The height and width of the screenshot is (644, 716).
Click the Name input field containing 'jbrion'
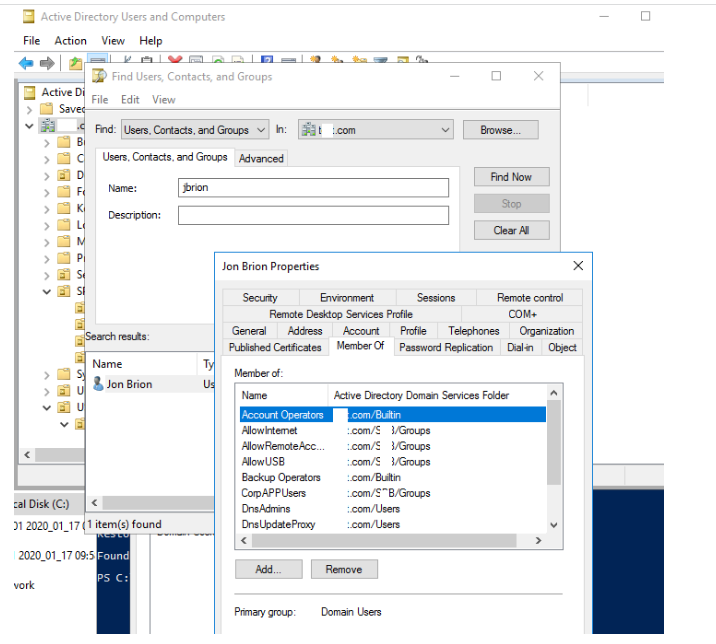click(x=313, y=188)
